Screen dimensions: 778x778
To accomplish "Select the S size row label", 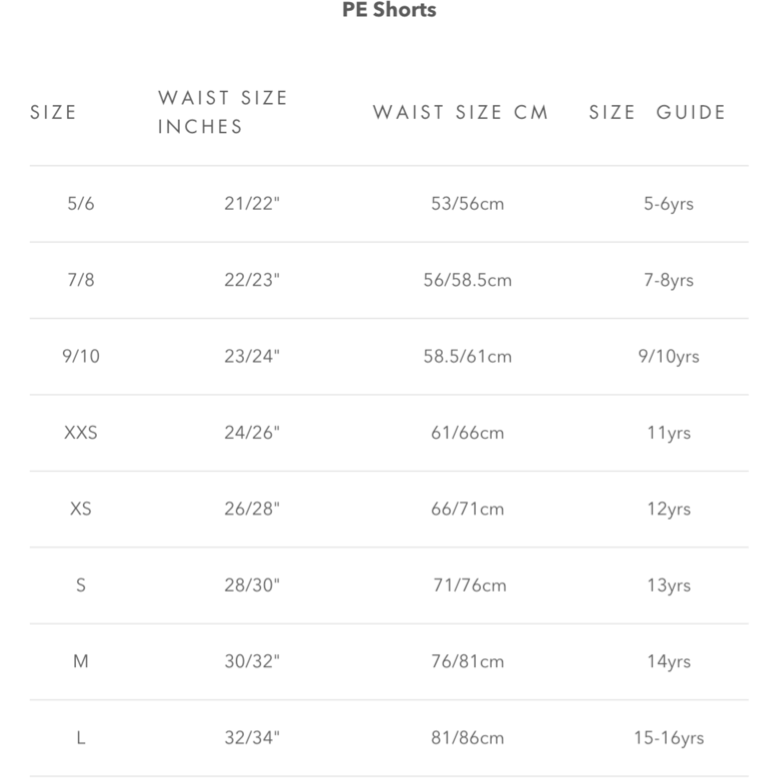I will 81,585.
